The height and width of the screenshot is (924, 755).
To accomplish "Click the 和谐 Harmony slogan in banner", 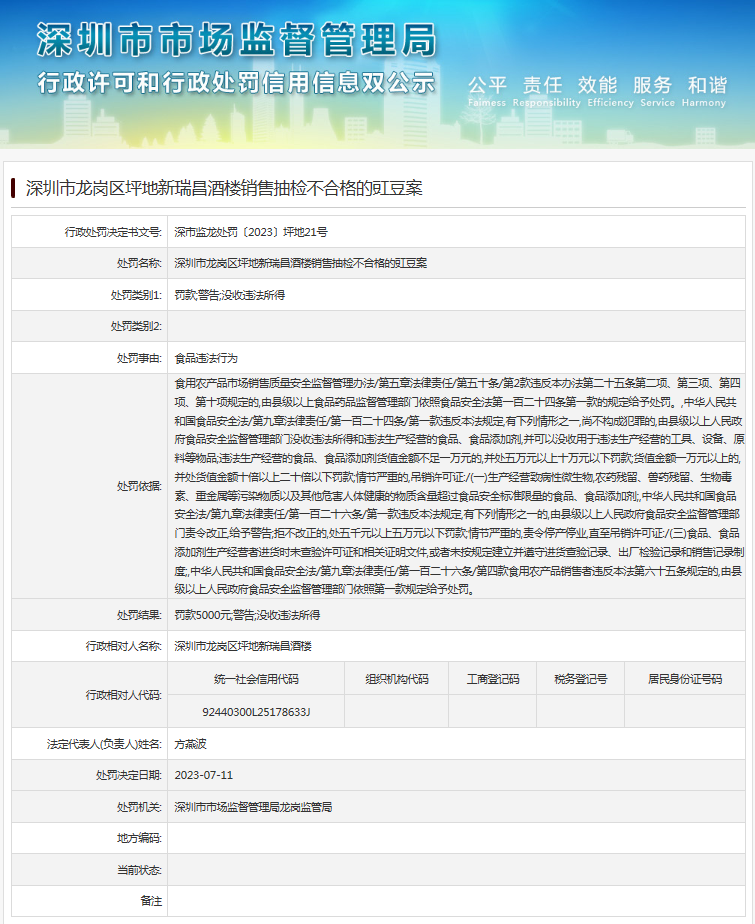I will [704, 91].
